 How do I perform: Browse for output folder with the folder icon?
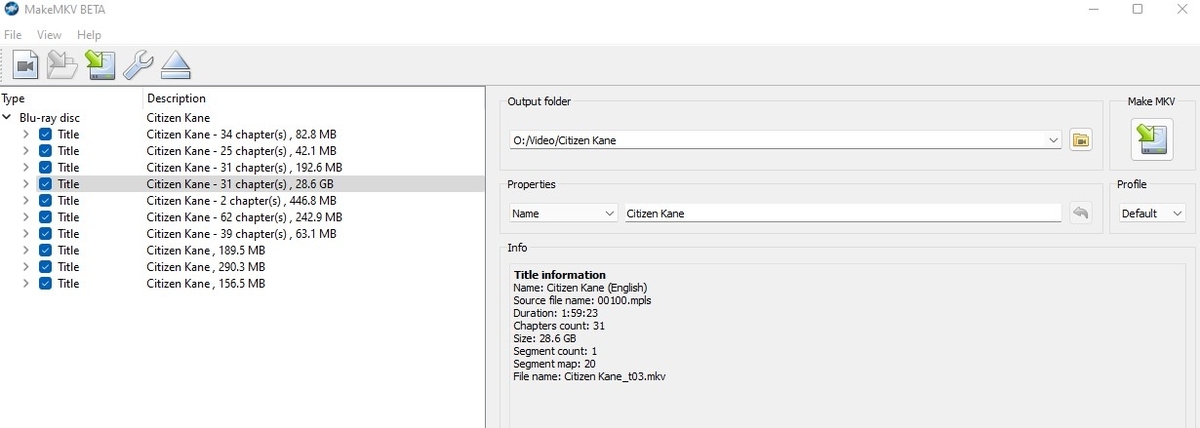click(1080, 140)
